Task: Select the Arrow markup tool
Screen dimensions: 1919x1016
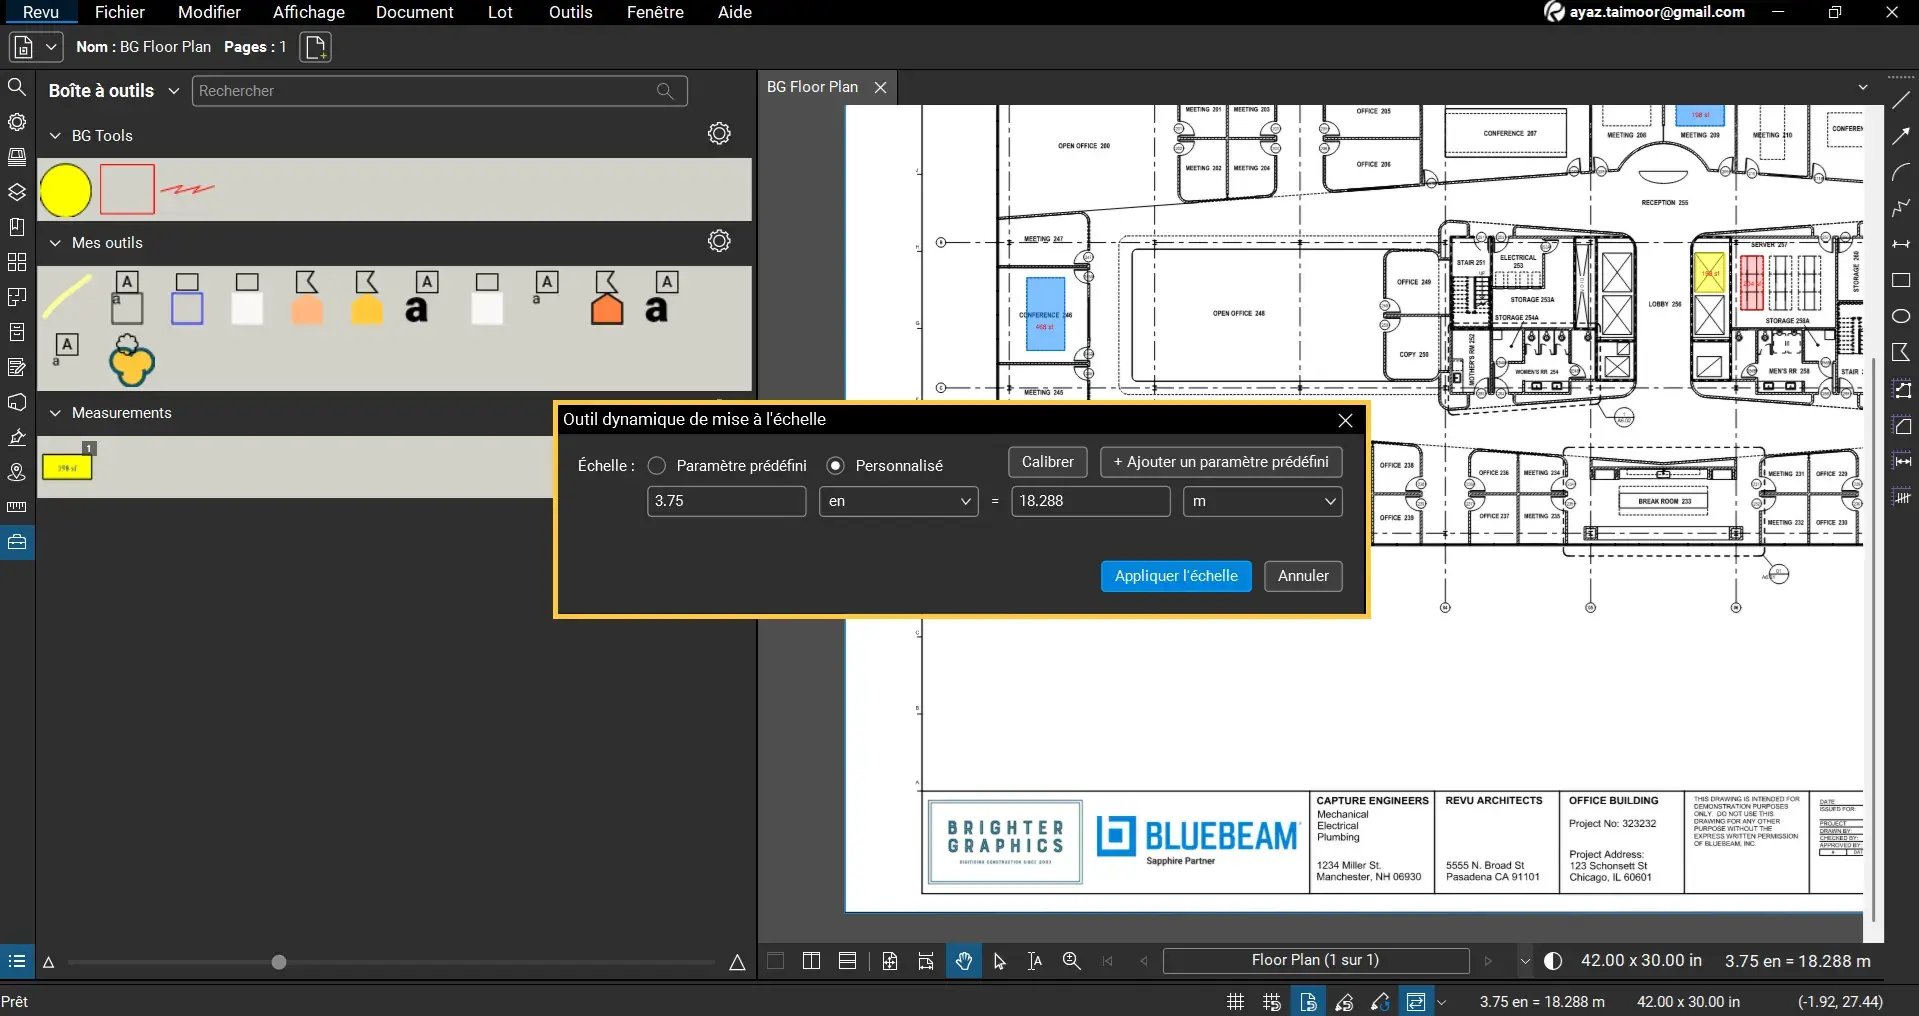Action: (x=1901, y=137)
